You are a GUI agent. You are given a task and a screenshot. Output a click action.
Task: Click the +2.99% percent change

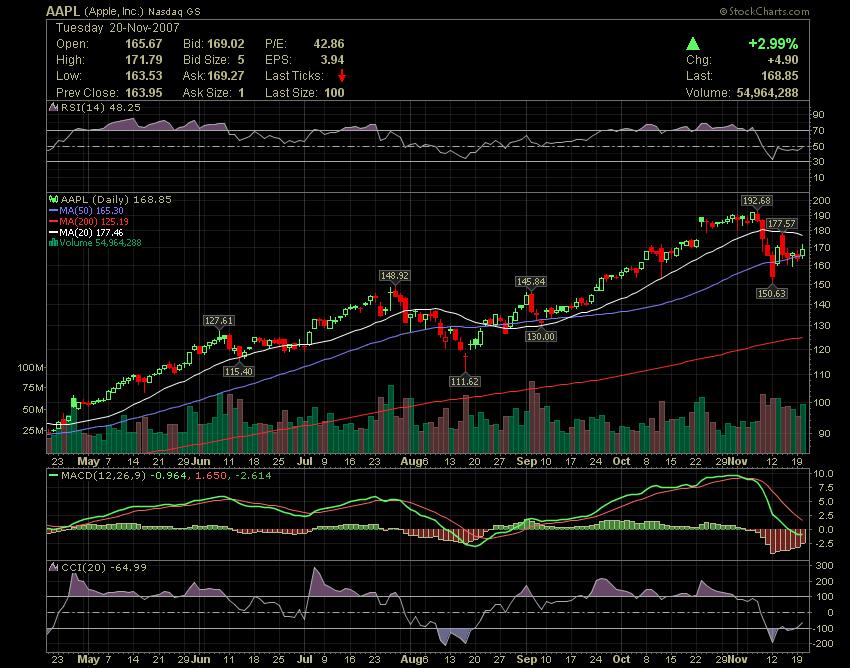click(x=773, y=44)
